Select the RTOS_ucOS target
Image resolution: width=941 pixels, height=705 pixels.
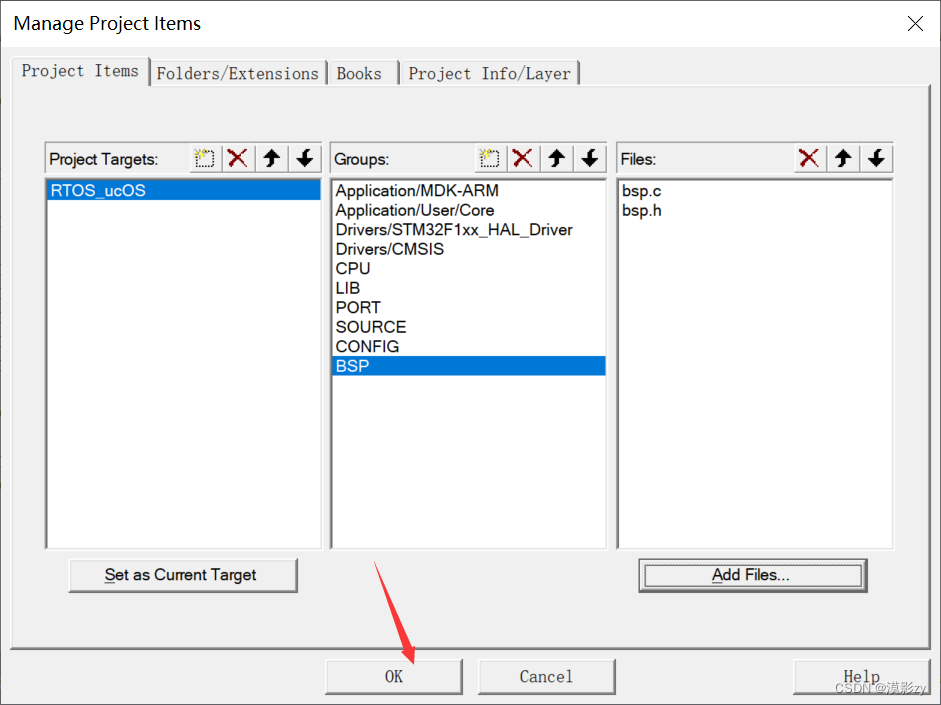pos(184,190)
